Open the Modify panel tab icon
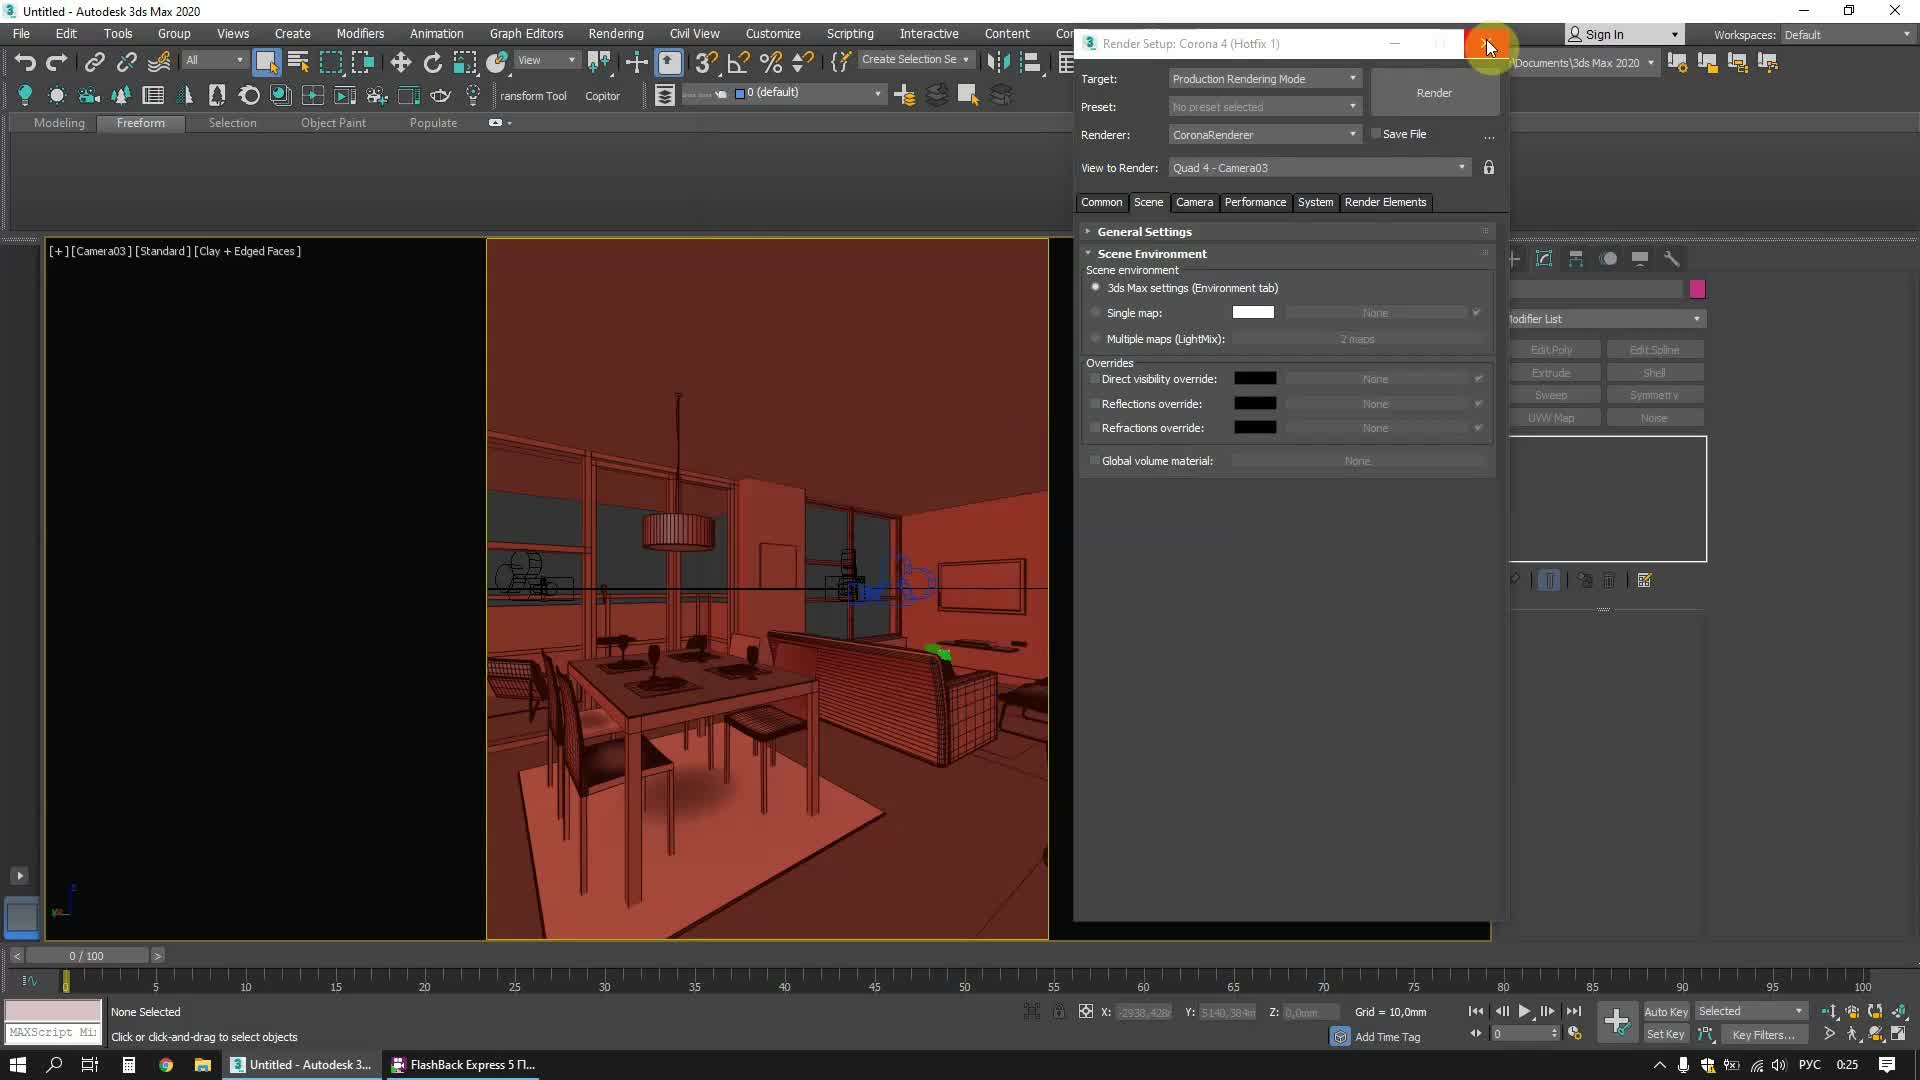The height and width of the screenshot is (1080, 1920). coord(1544,258)
